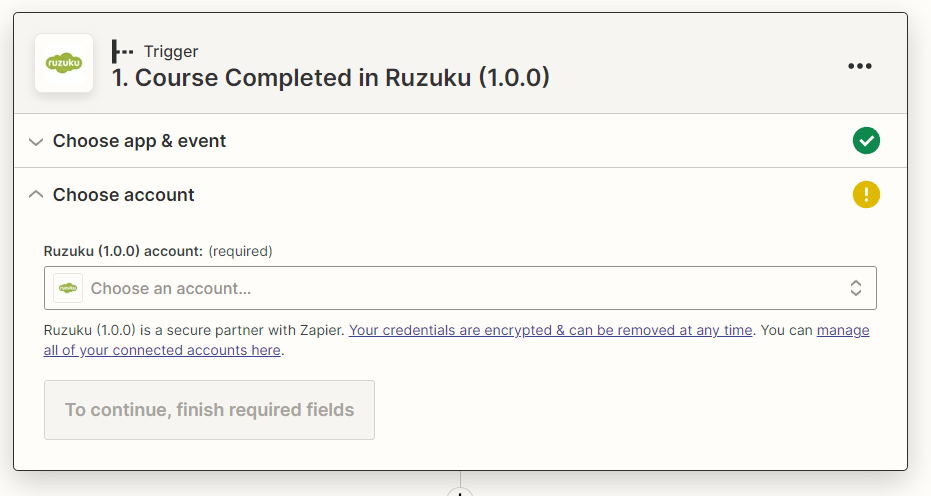Click the "Trigger" label above the title
Screen dimensions: 931x496
171,51
